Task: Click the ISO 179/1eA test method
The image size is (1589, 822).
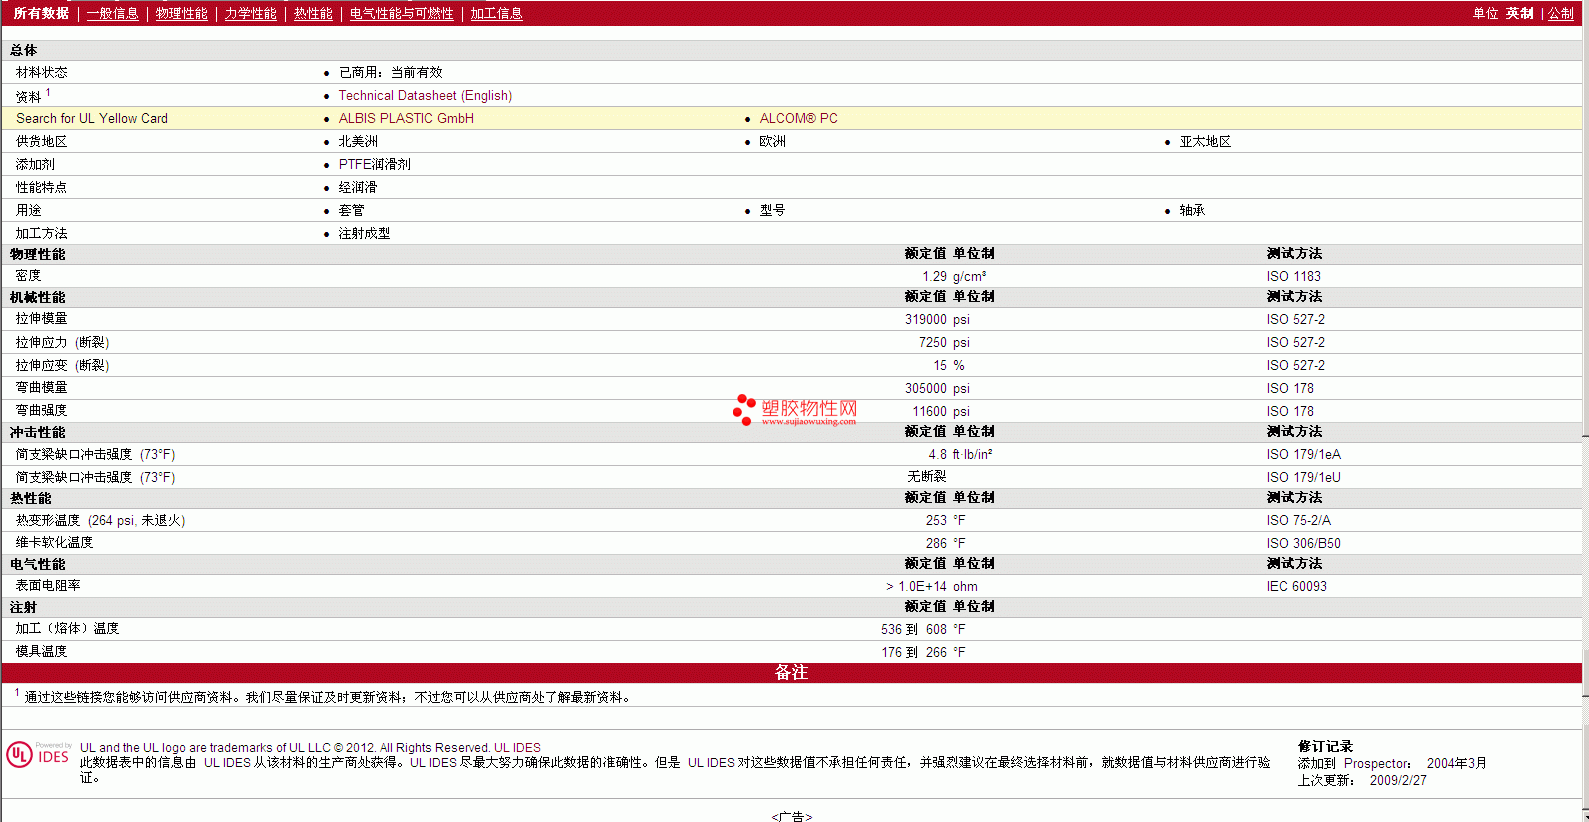Action: (1304, 455)
